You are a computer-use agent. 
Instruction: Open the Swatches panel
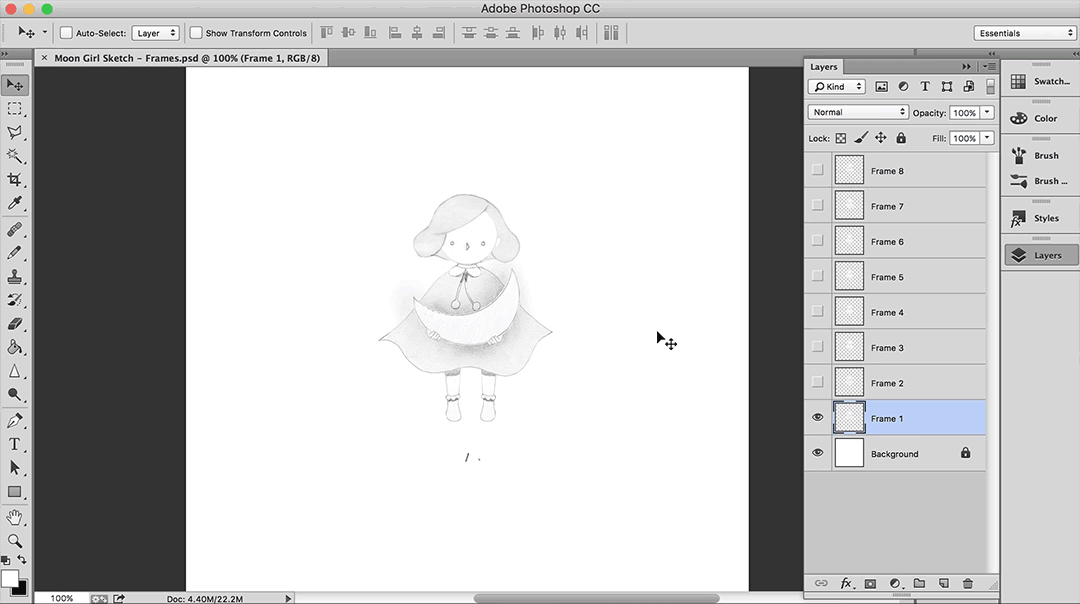point(1040,81)
